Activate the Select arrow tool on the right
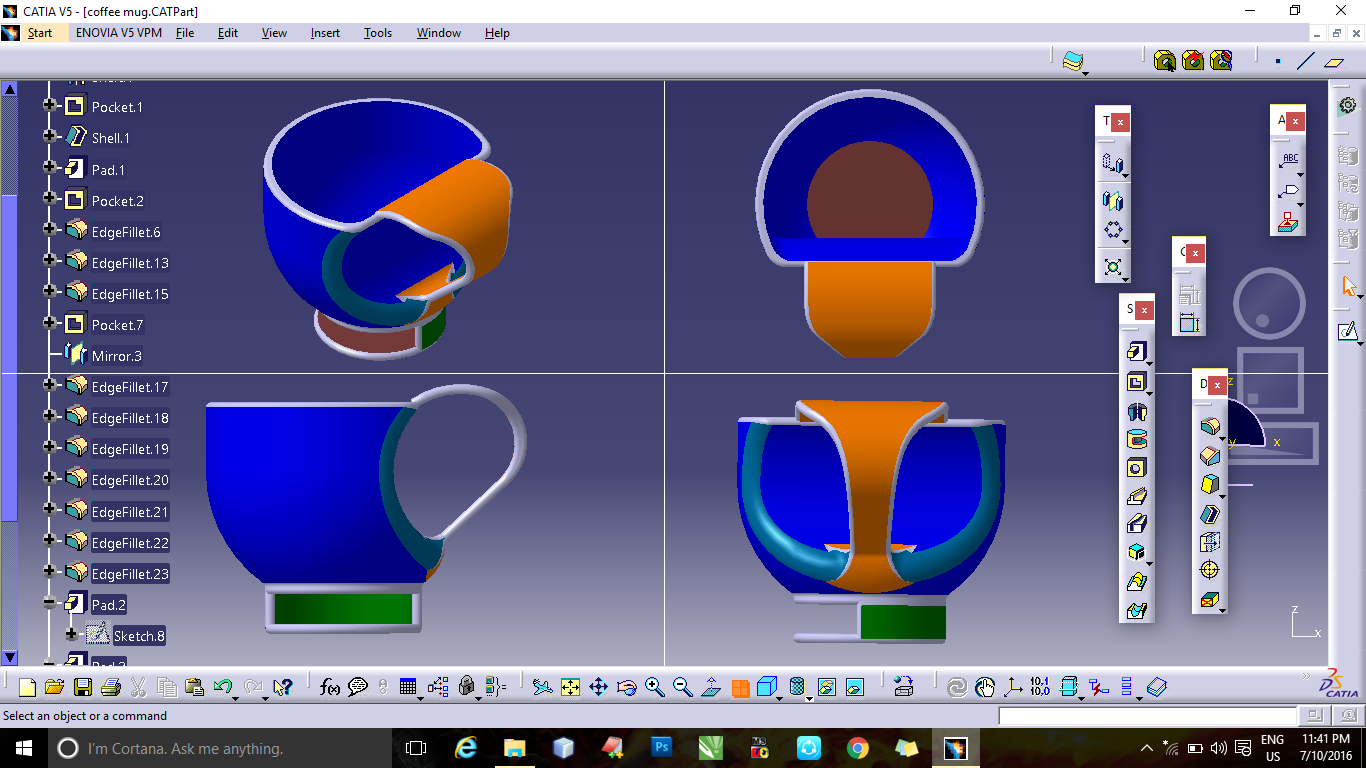 click(1348, 287)
